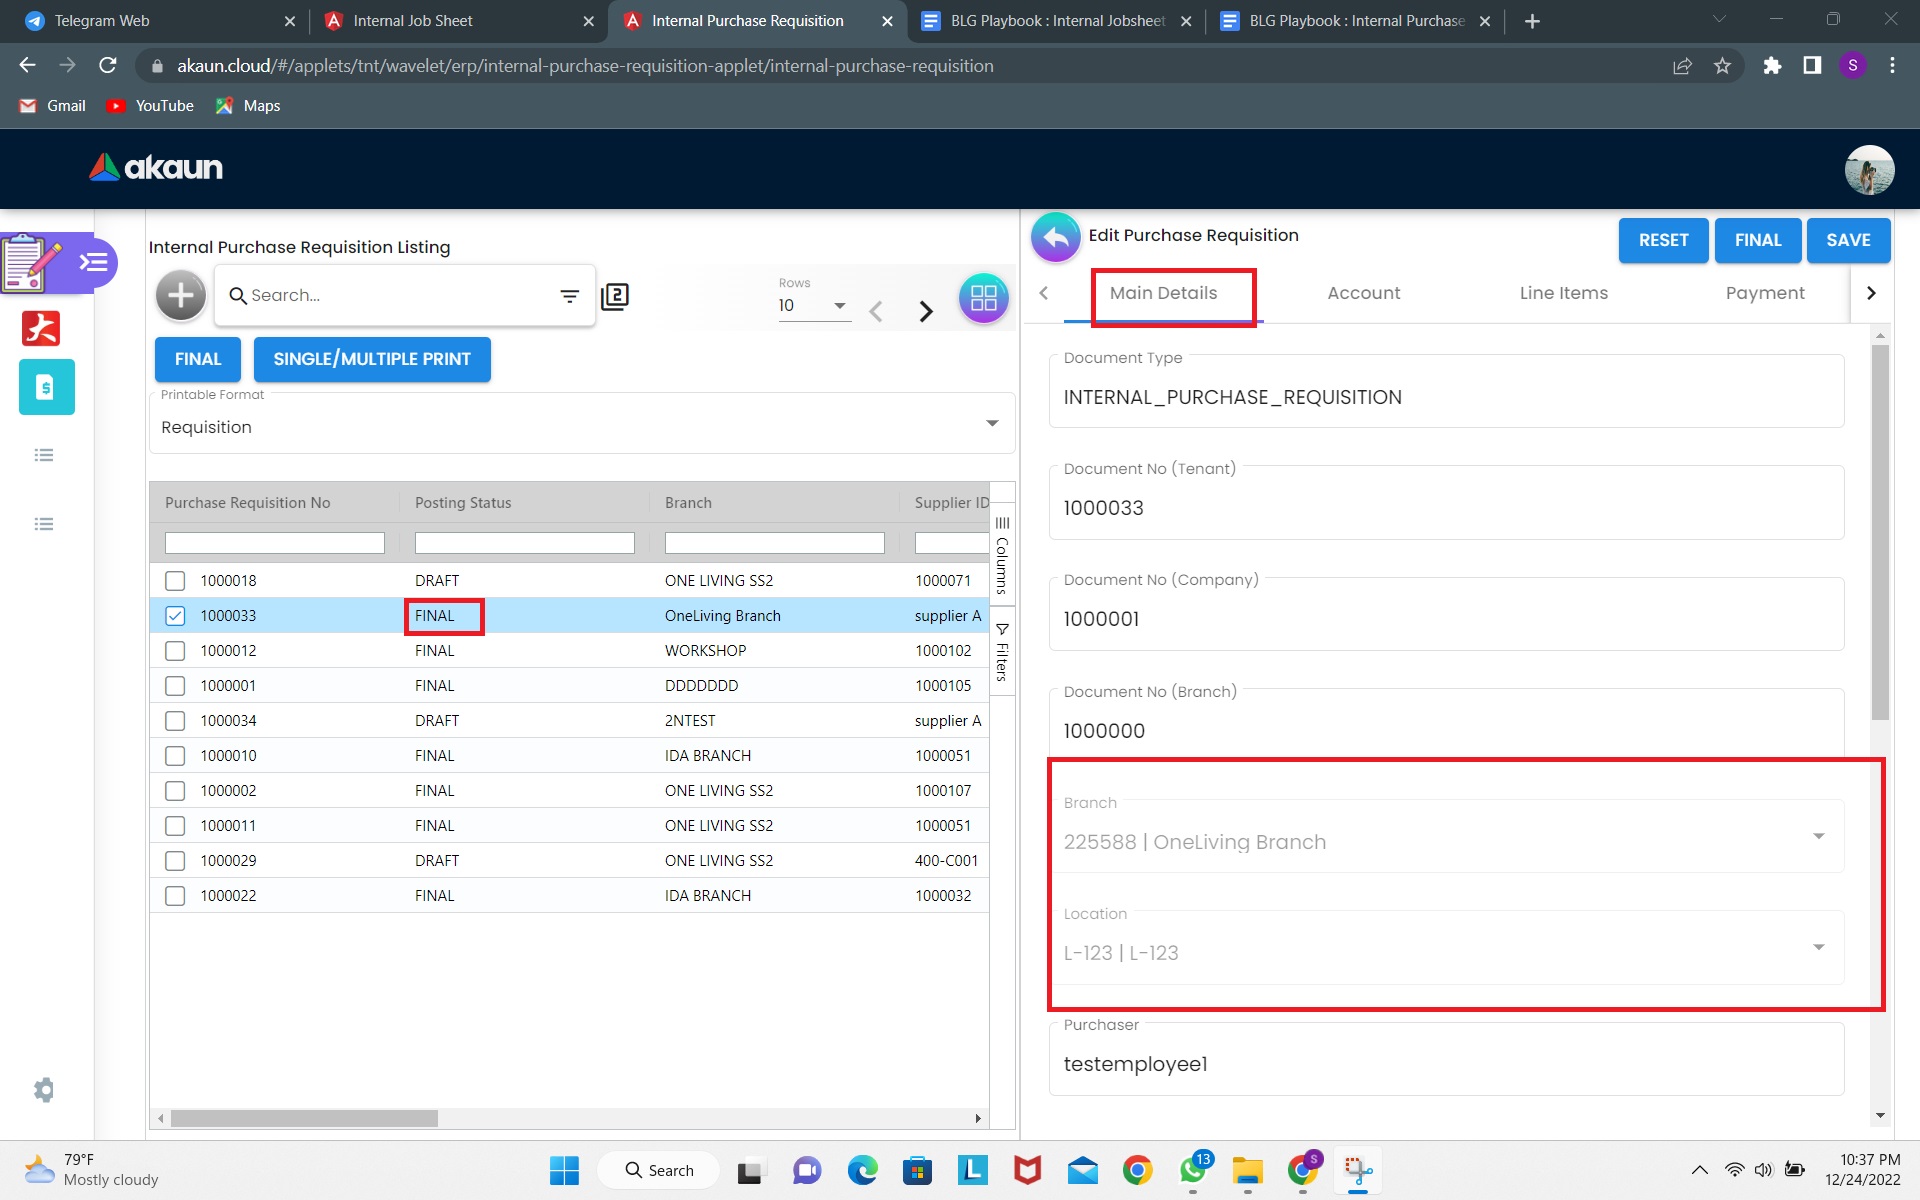Select checkbox for requisition 1000034
The image size is (1920, 1200).
pyautogui.click(x=175, y=721)
